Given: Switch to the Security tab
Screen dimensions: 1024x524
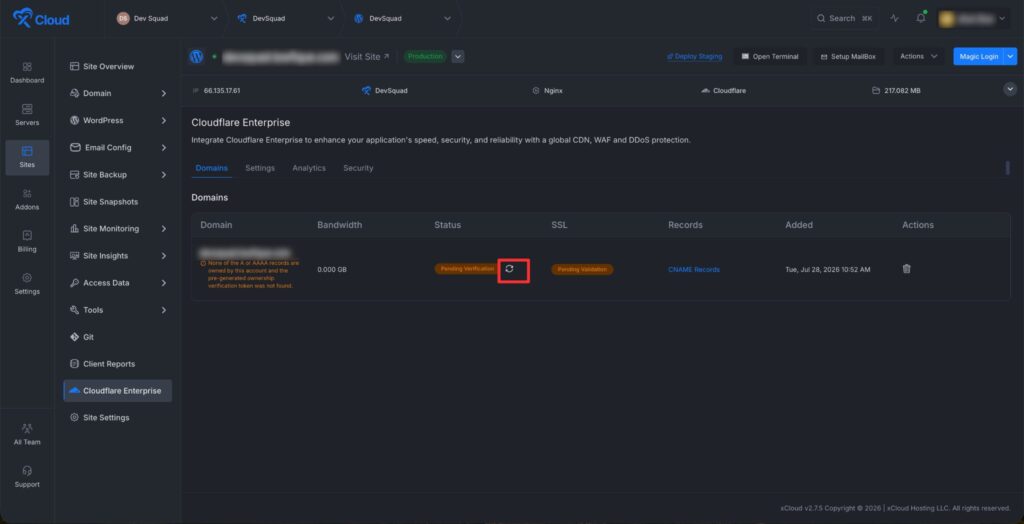Looking at the screenshot, I should pos(359,169).
